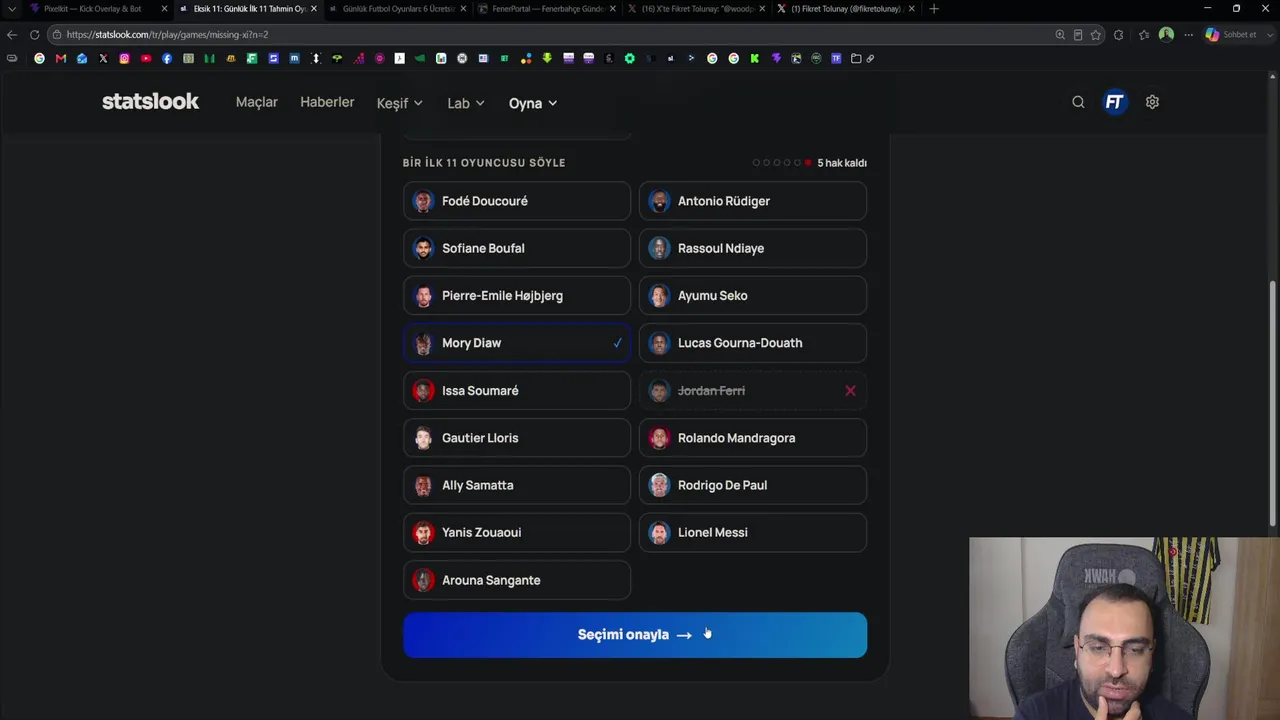Confirm selection with Seçimi onayla button
The image size is (1280, 720).
coord(635,635)
